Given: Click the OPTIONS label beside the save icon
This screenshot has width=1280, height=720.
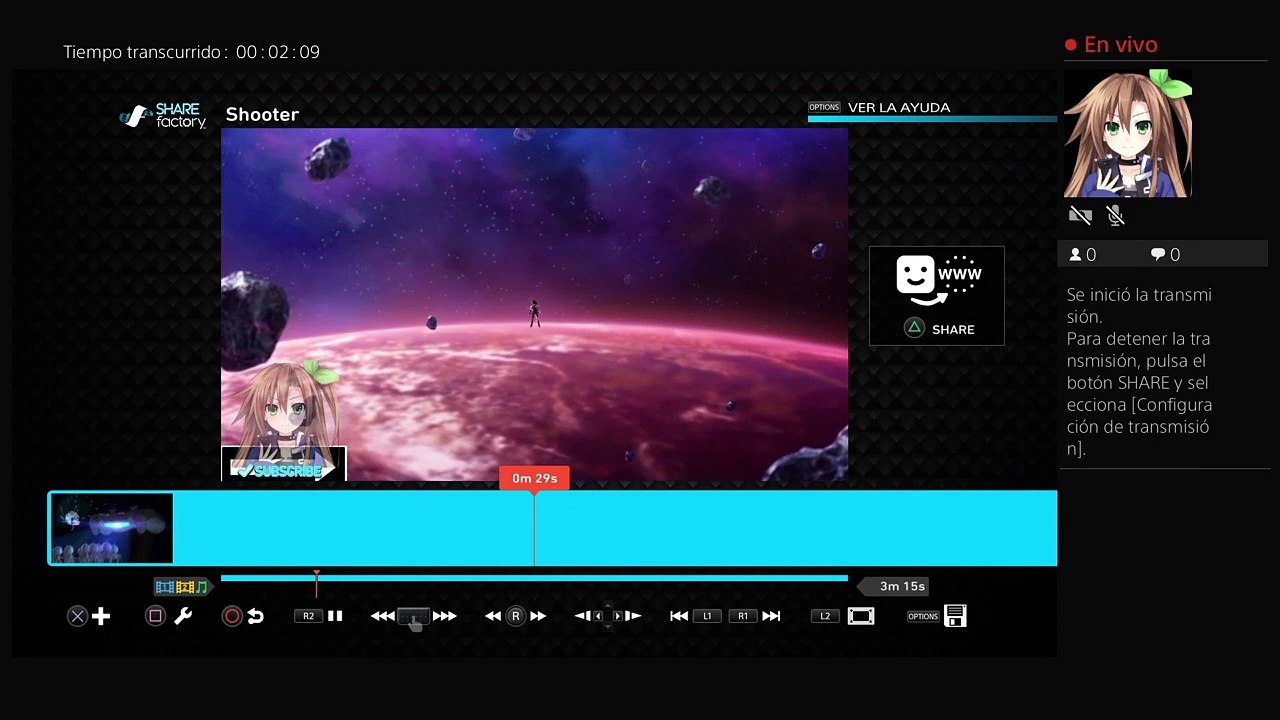Looking at the screenshot, I should point(923,616).
